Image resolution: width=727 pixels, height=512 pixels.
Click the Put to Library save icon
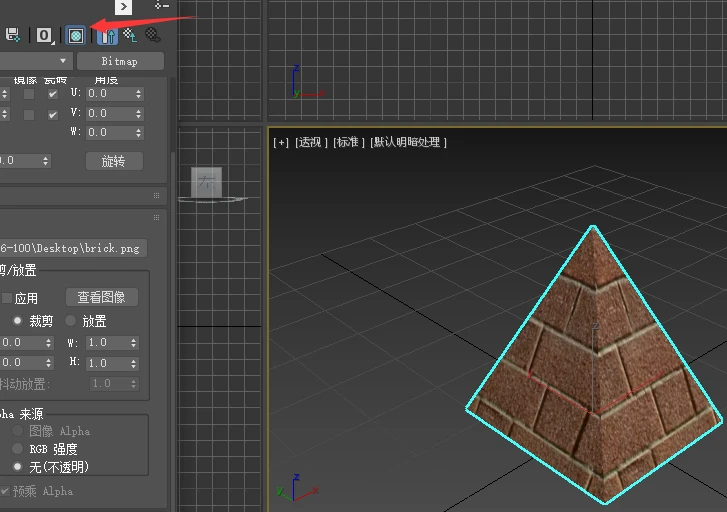tap(13, 35)
